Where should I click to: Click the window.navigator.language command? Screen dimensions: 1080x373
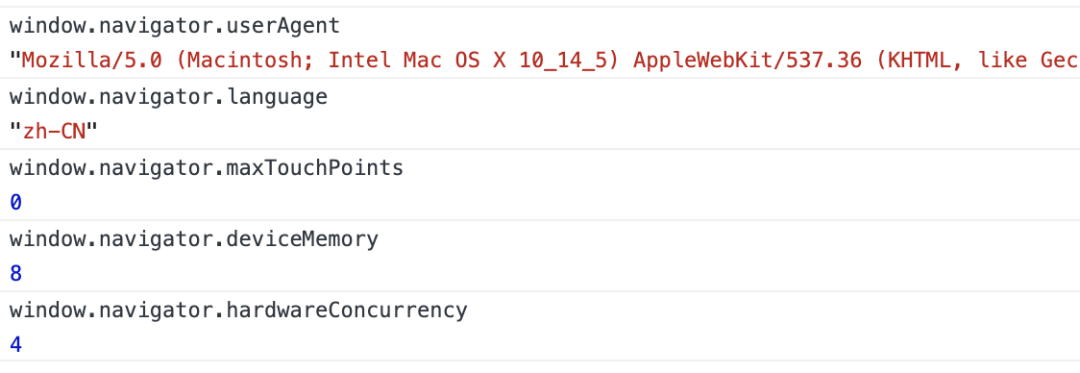(169, 97)
